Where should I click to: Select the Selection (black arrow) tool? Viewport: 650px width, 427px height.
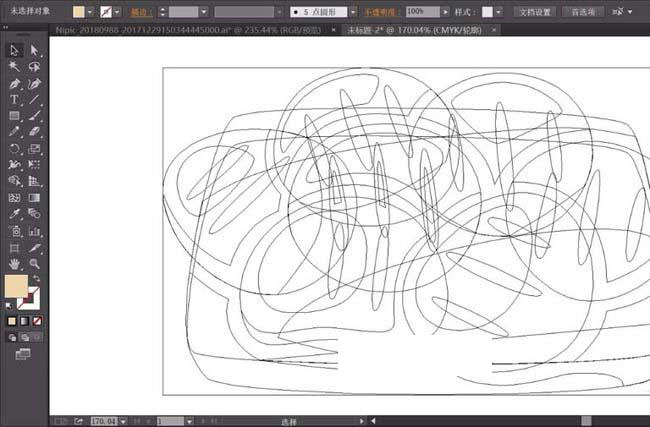15,51
